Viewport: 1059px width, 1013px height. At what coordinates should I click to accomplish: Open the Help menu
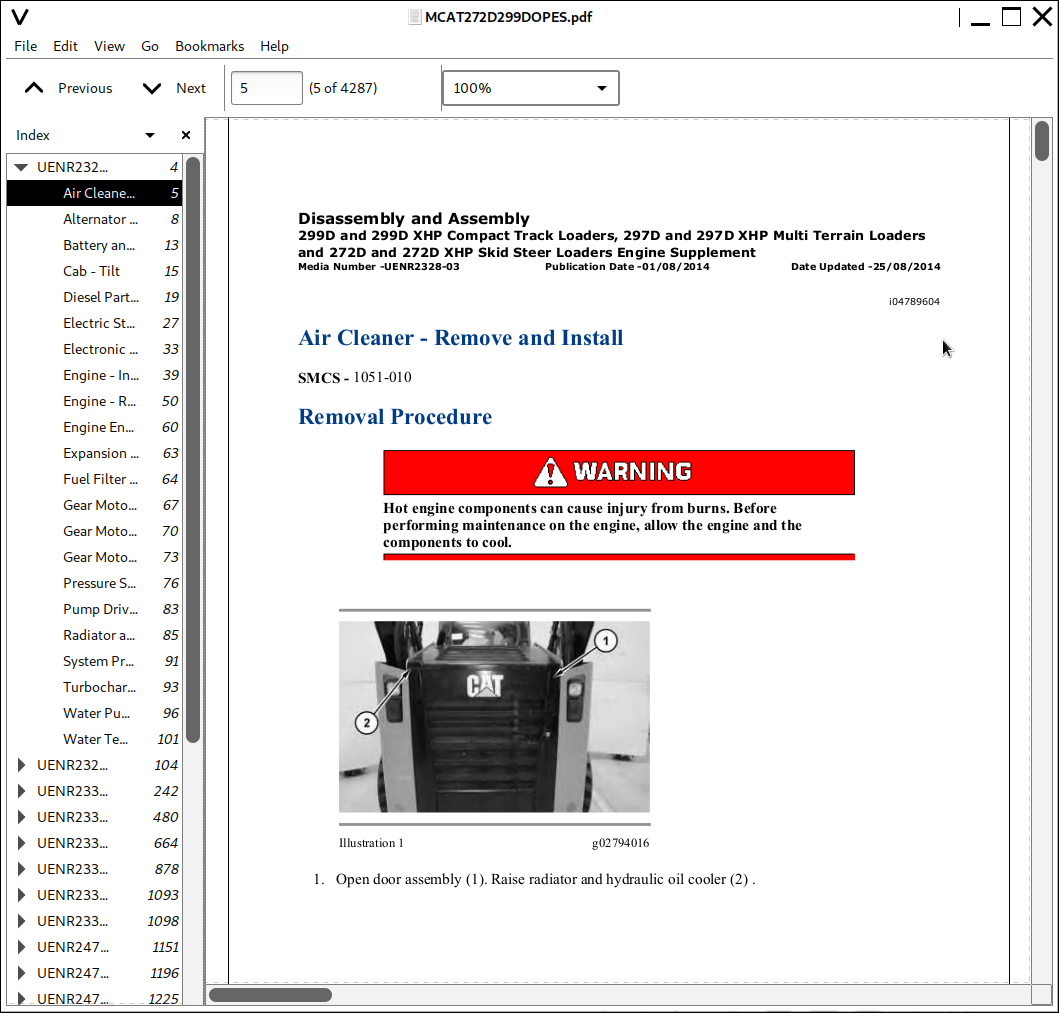pos(274,46)
